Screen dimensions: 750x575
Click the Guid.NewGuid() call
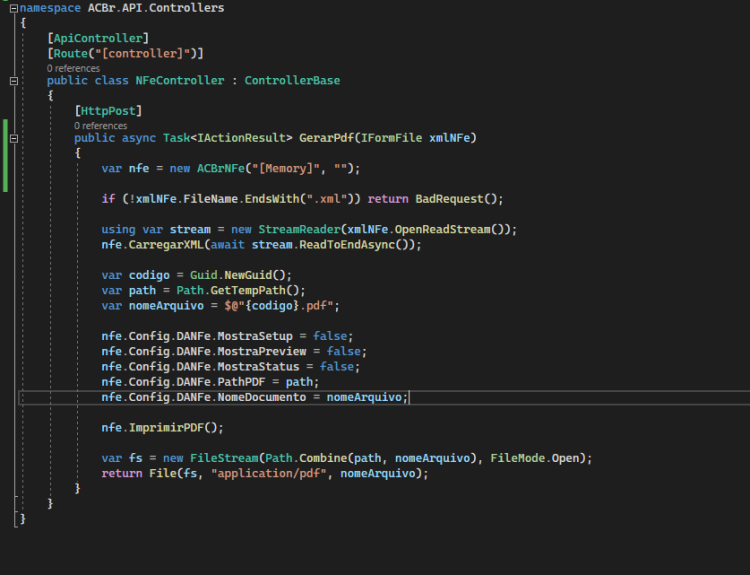pyautogui.click(x=237, y=275)
